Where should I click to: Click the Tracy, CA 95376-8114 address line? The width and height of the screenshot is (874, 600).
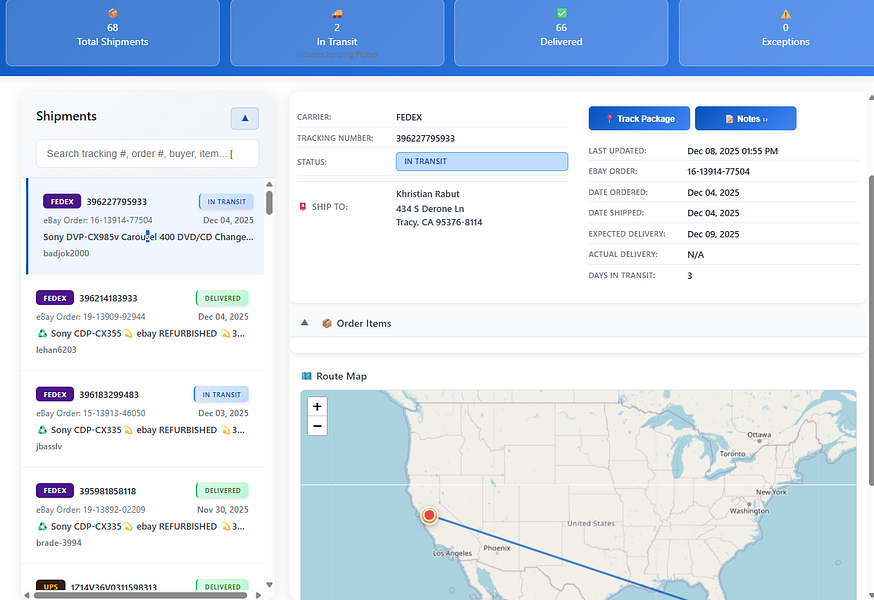(439, 222)
